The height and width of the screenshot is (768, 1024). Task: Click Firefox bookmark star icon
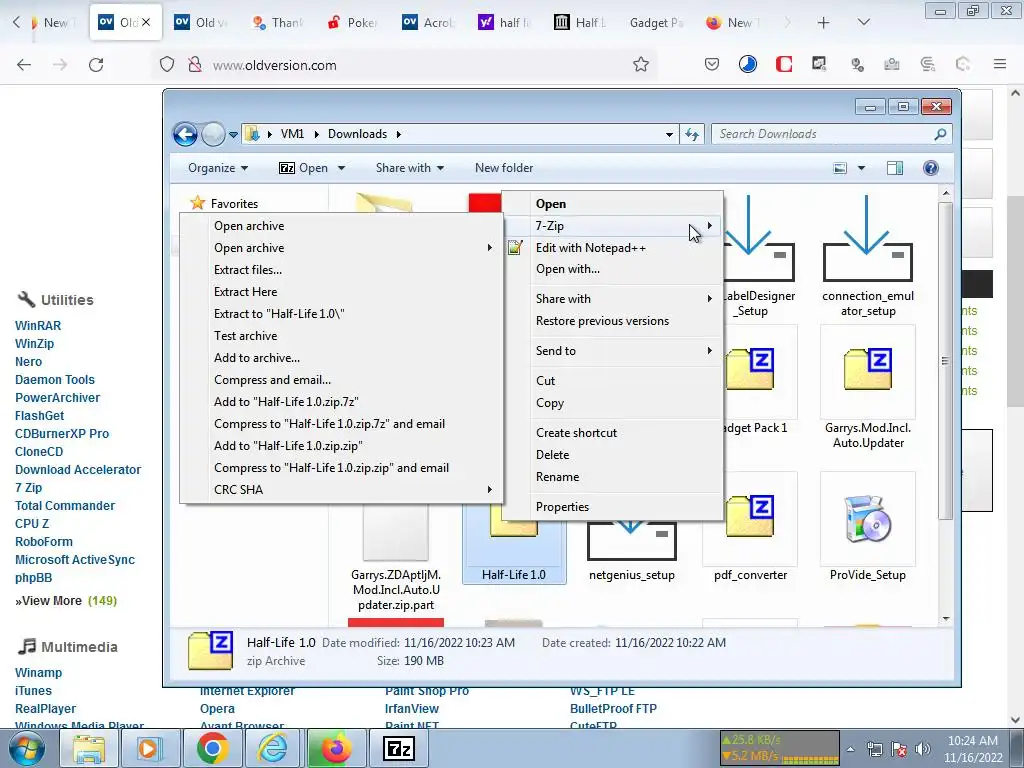point(641,64)
